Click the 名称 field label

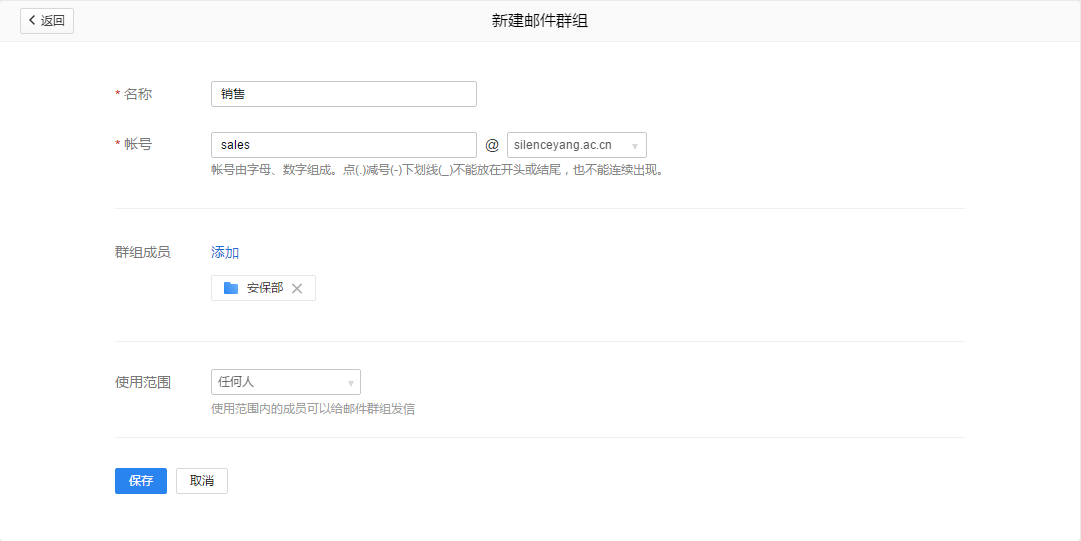[137, 94]
